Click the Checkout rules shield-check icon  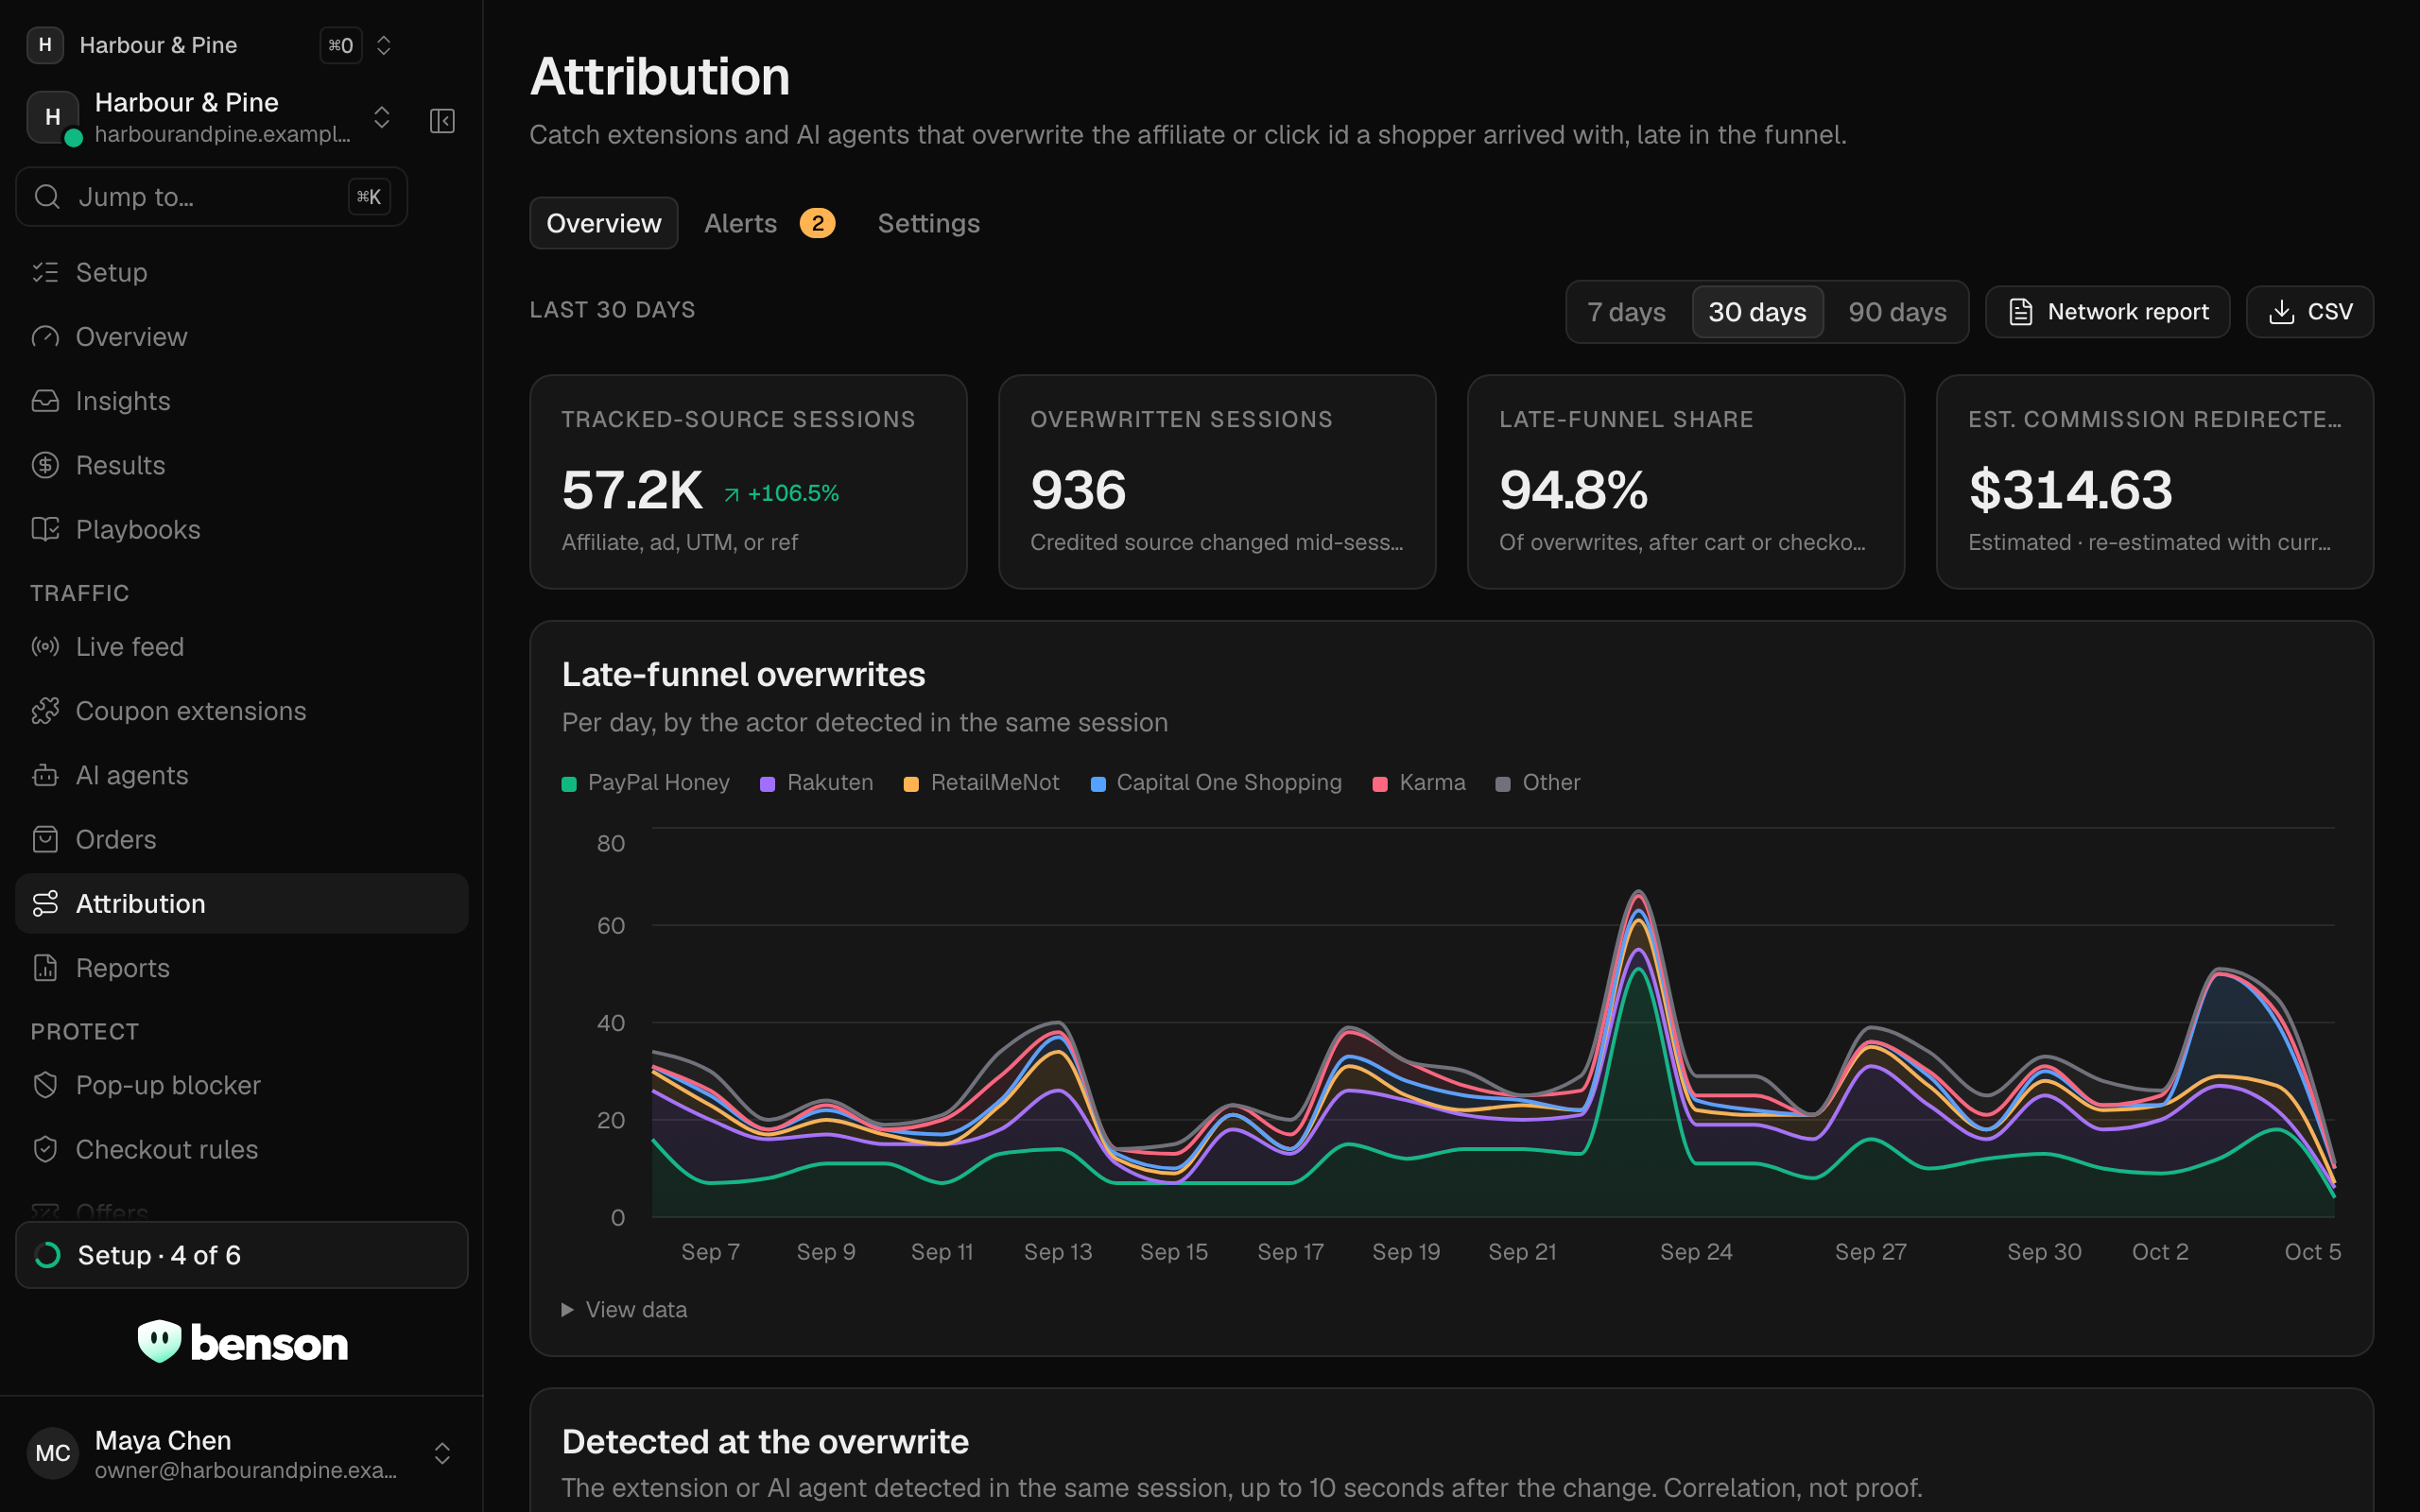coord(45,1149)
